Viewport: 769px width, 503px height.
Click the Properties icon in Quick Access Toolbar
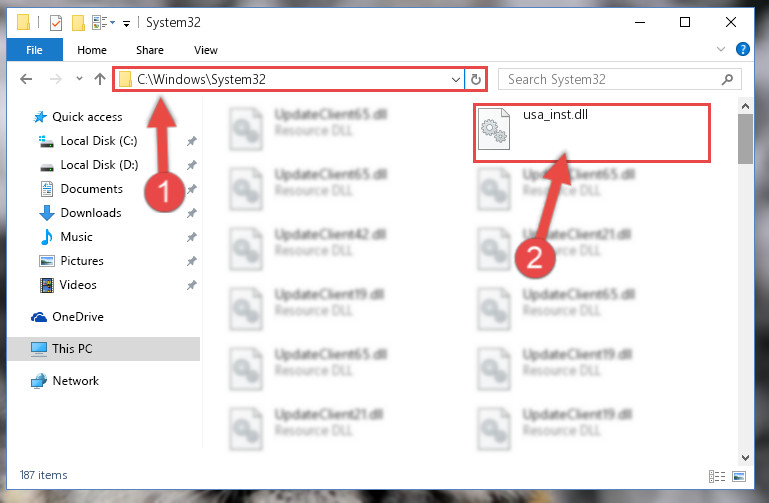[x=56, y=23]
